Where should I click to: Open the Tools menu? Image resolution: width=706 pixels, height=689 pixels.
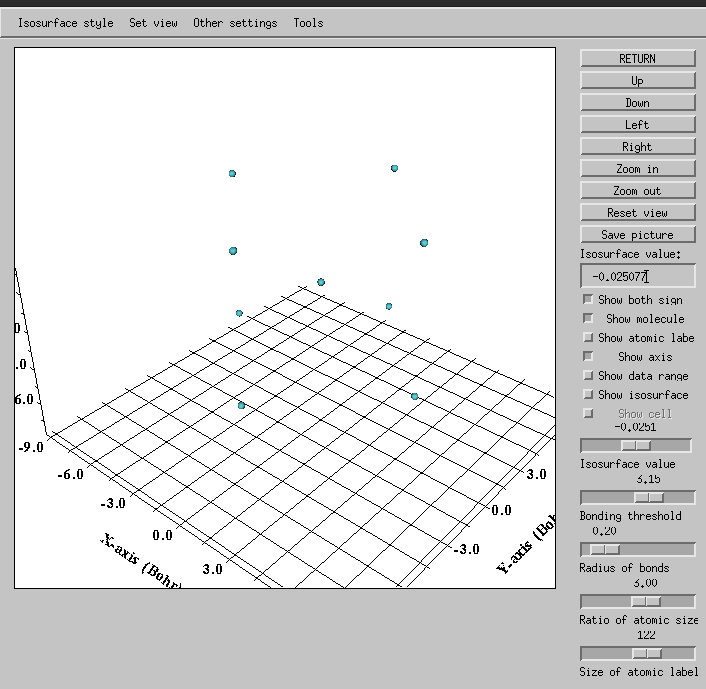pyautogui.click(x=308, y=23)
